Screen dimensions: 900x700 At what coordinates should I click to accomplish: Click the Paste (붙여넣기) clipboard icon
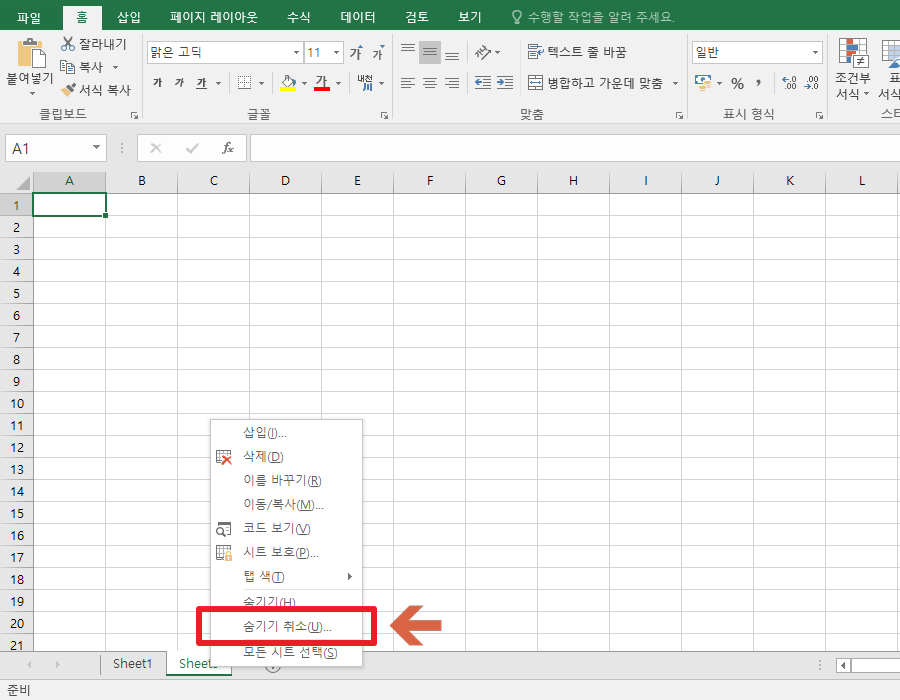(x=31, y=53)
